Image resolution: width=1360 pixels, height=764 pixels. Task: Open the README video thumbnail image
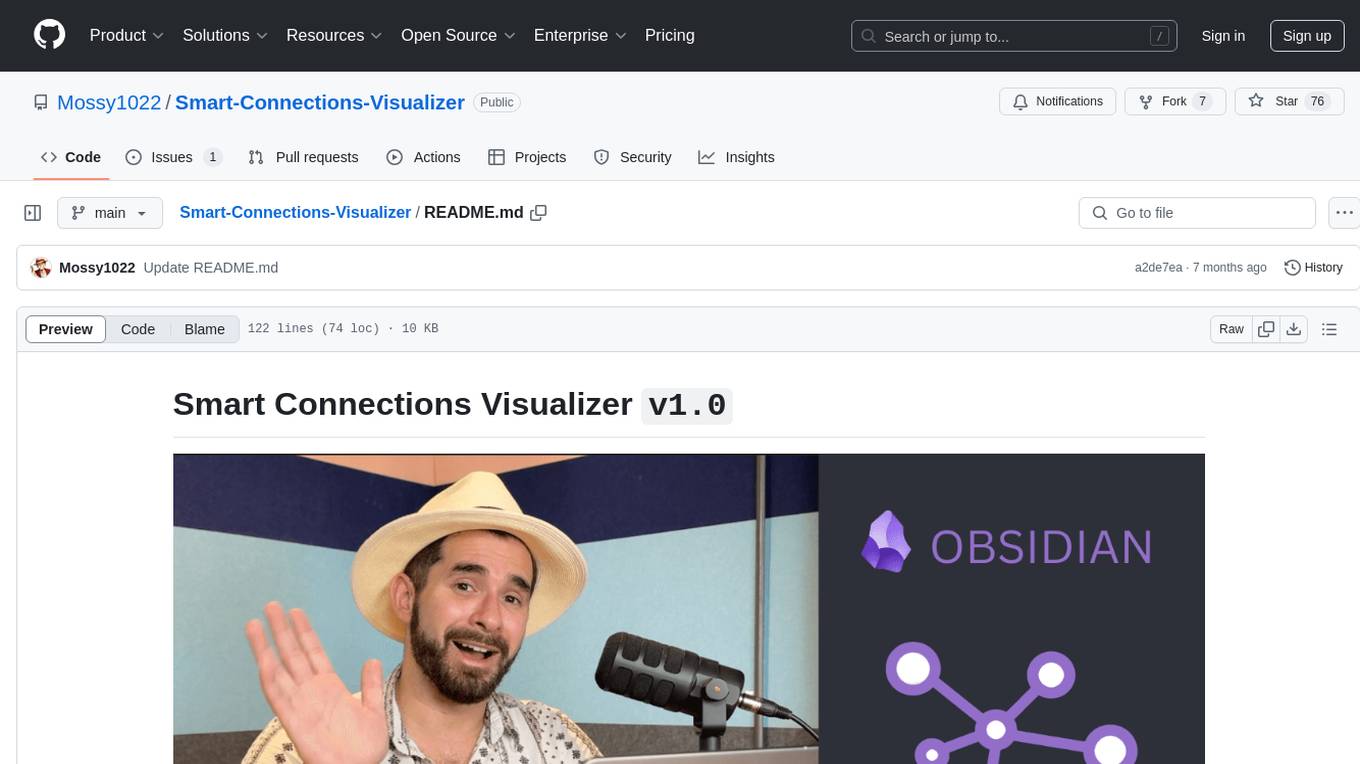pos(689,608)
